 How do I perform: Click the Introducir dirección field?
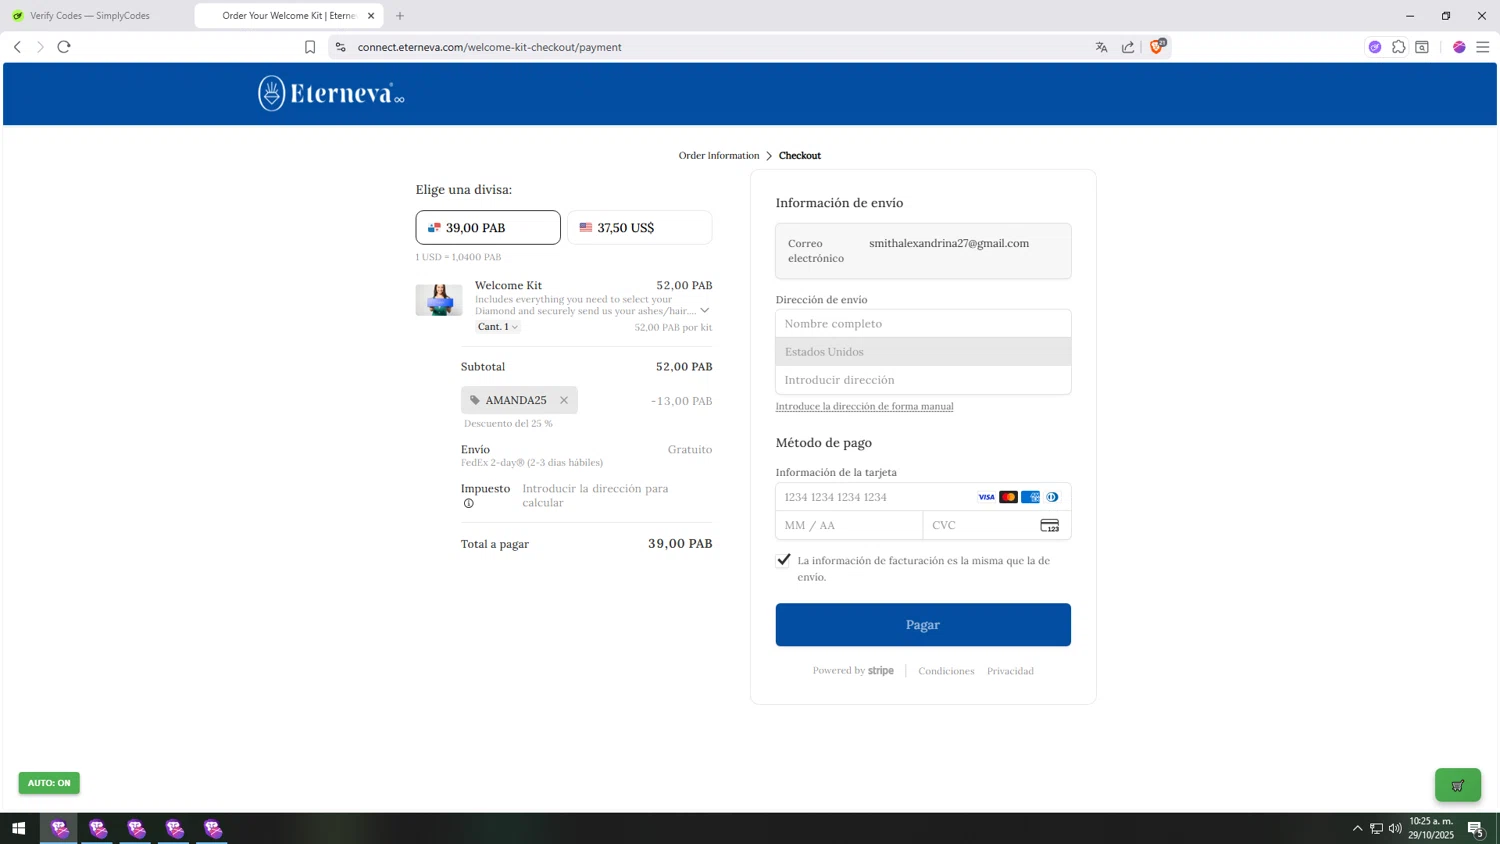923,380
